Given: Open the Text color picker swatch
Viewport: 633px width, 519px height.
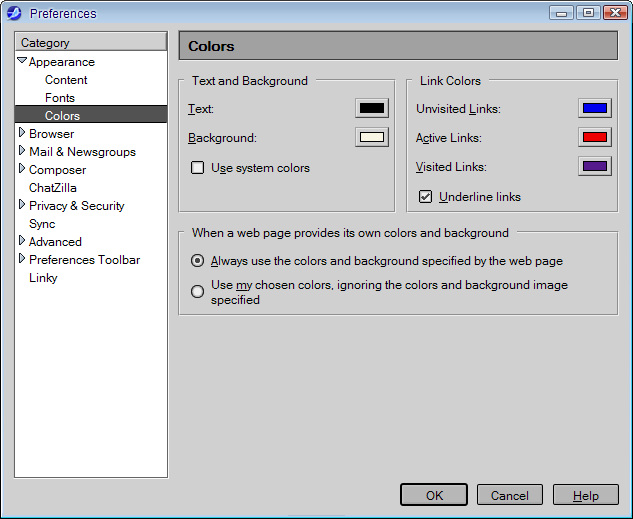Looking at the screenshot, I should [371, 108].
